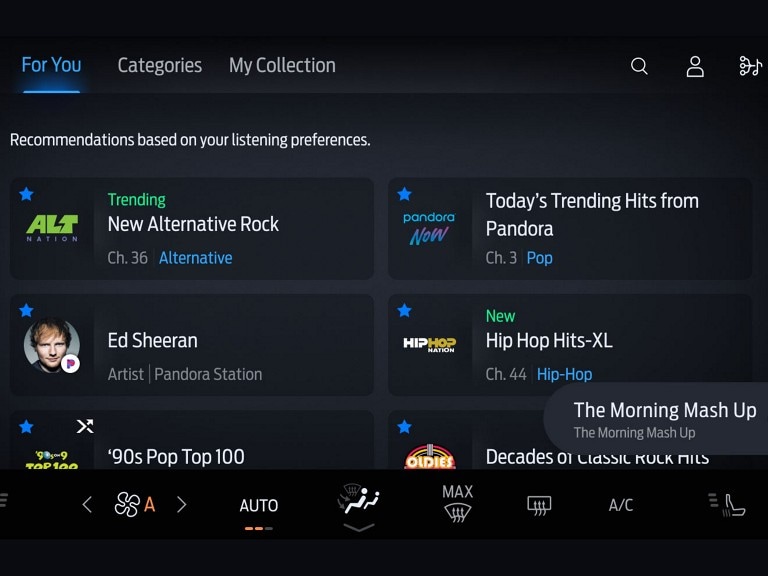Select the Ed Sheeran artist photo
The width and height of the screenshot is (768, 576).
pos(52,345)
